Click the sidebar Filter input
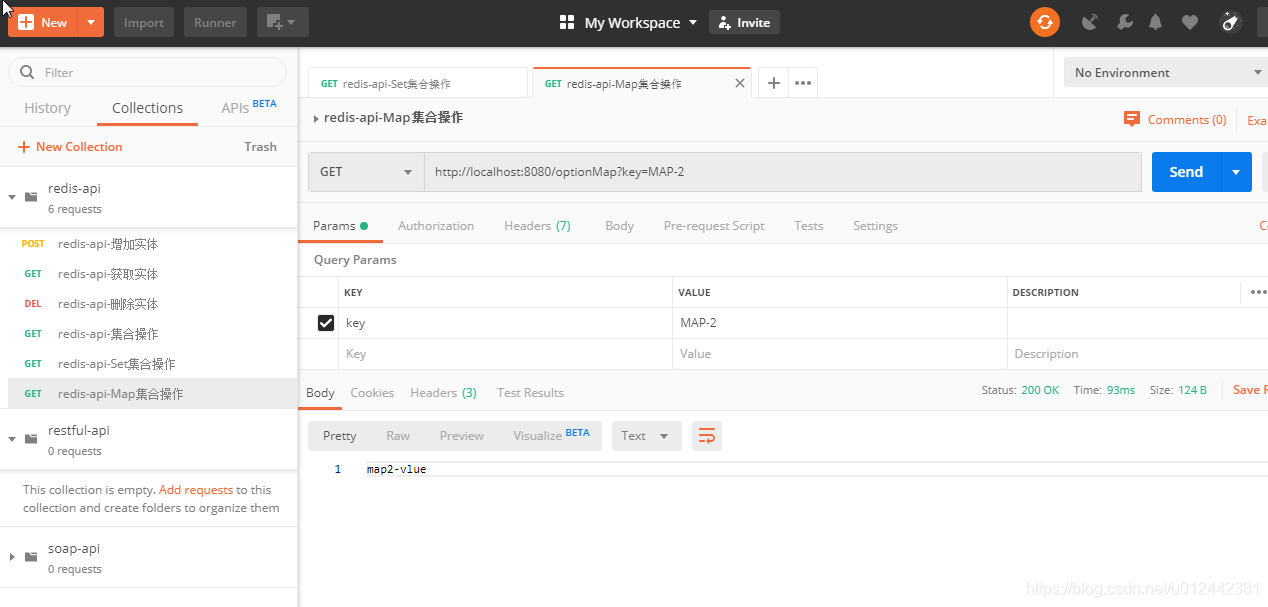This screenshot has width=1268, height=607. point(148,72)
